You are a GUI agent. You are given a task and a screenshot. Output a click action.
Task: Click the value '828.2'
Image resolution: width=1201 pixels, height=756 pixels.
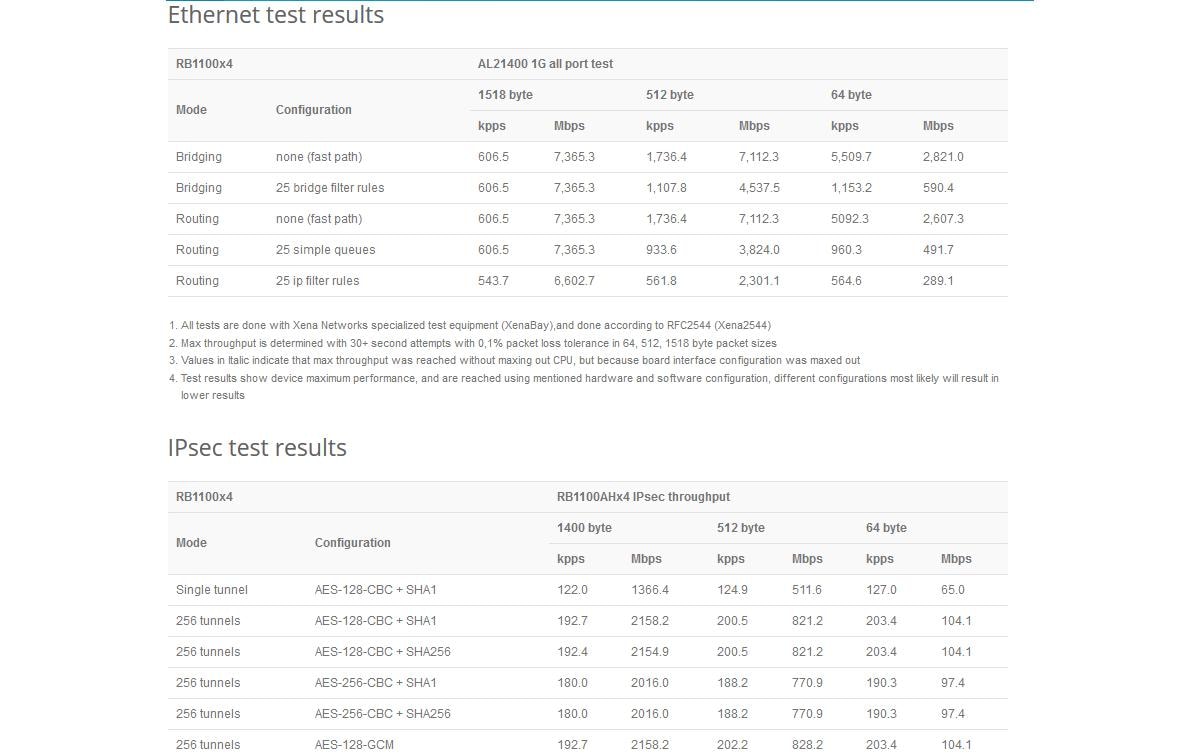coord(807,745)
